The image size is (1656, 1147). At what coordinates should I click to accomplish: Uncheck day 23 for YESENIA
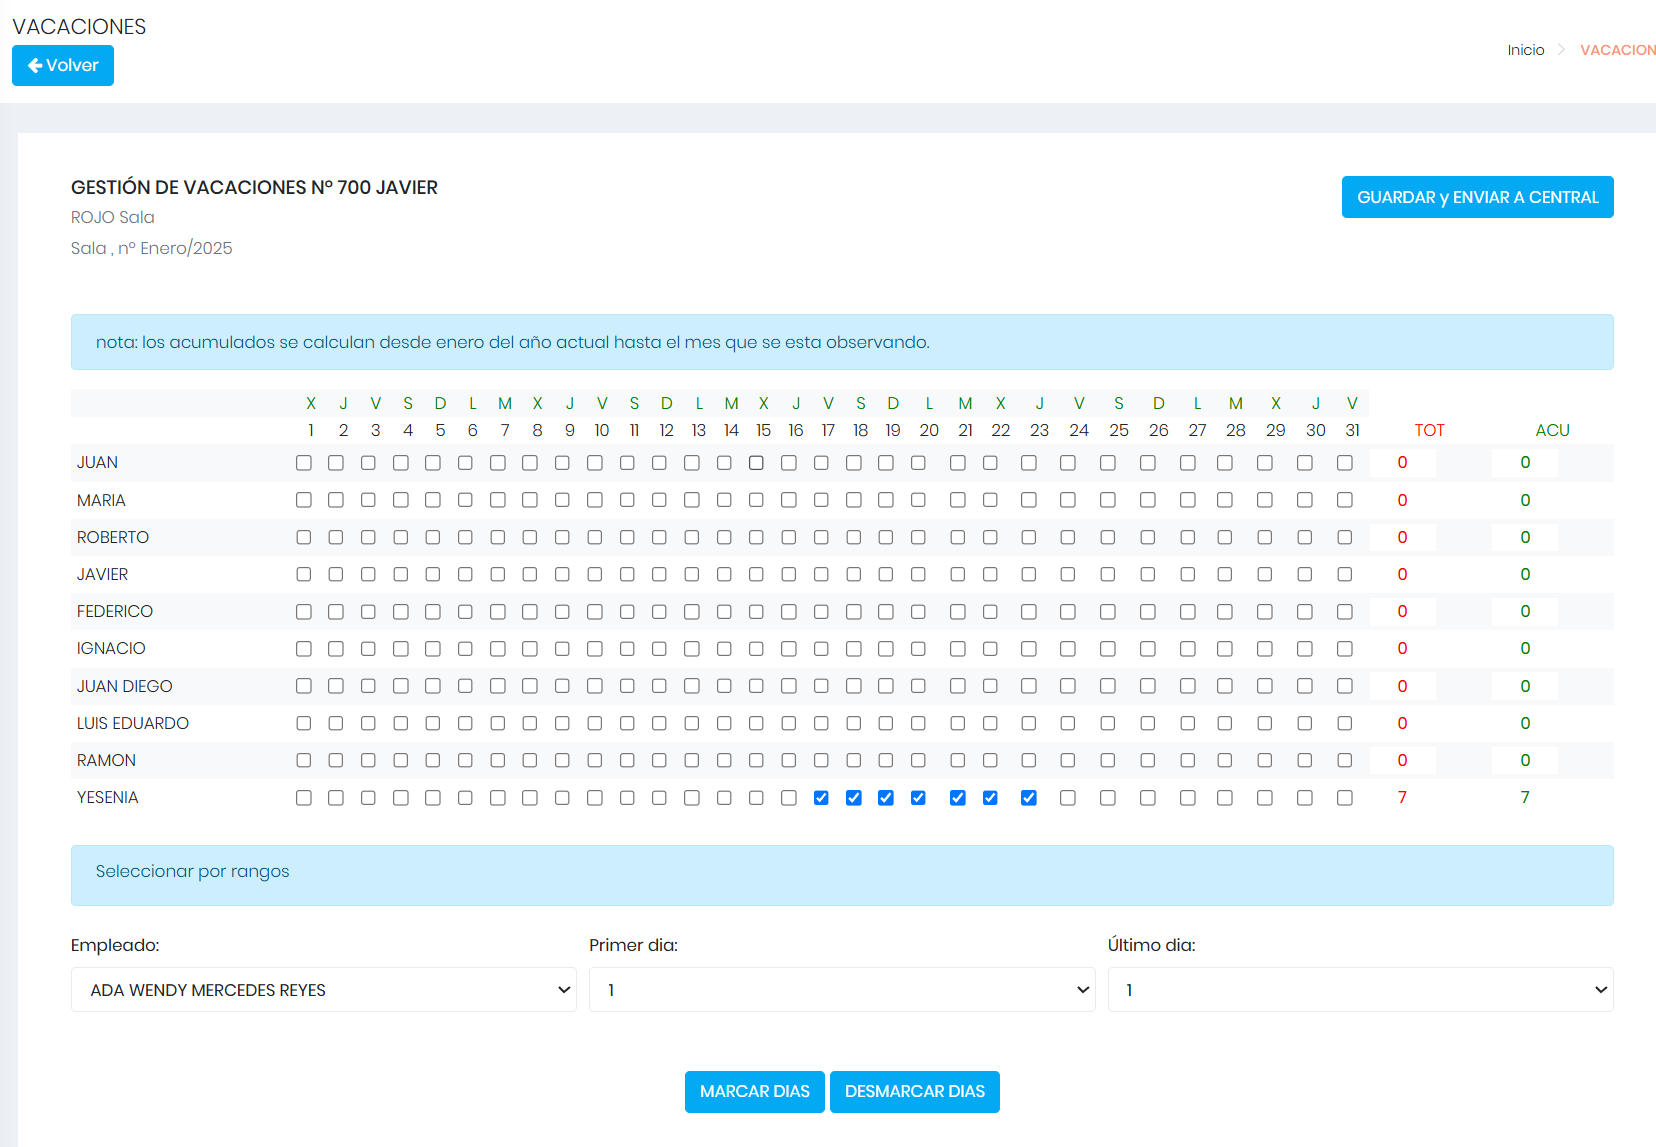(x=1029, y=798)
